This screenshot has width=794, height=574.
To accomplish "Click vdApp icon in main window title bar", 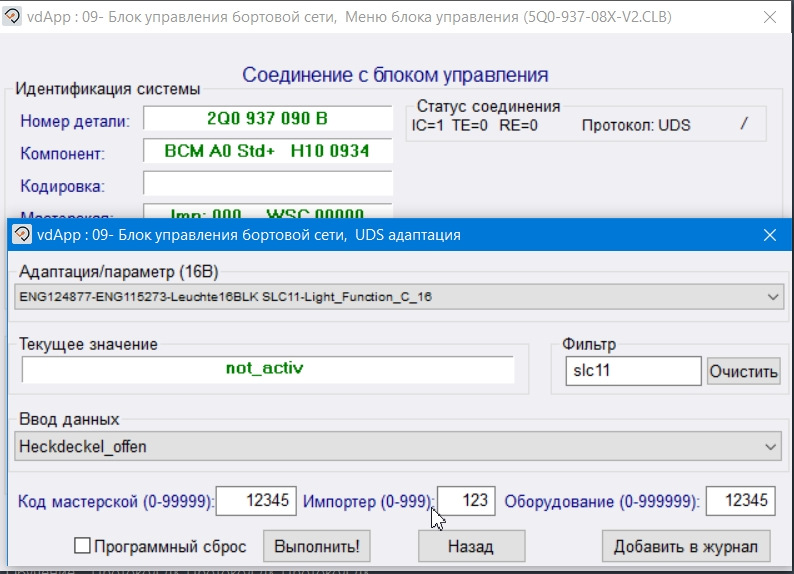I will [11, 16].
